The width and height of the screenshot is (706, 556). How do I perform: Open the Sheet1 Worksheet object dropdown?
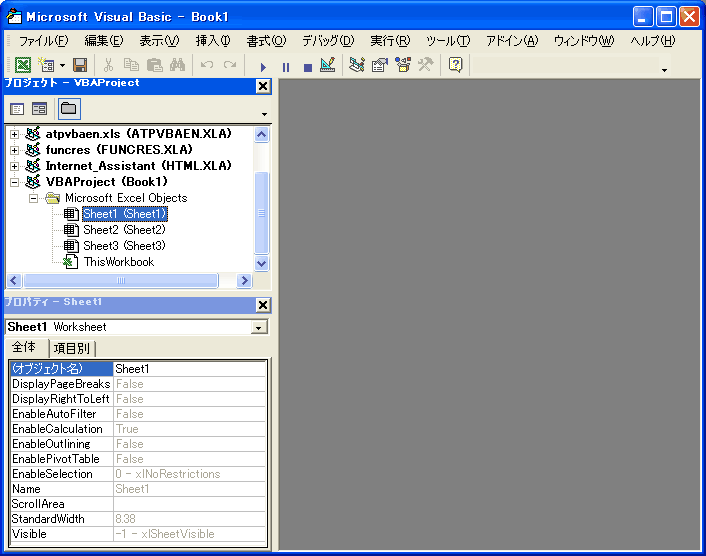[x=259, y=327]
